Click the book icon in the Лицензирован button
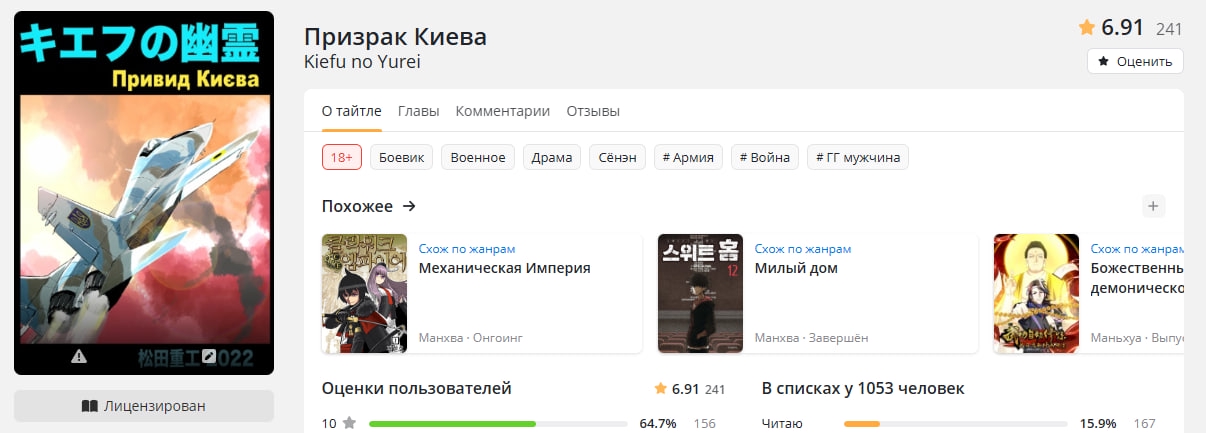 pyautogui.click(x=89, y=406)
